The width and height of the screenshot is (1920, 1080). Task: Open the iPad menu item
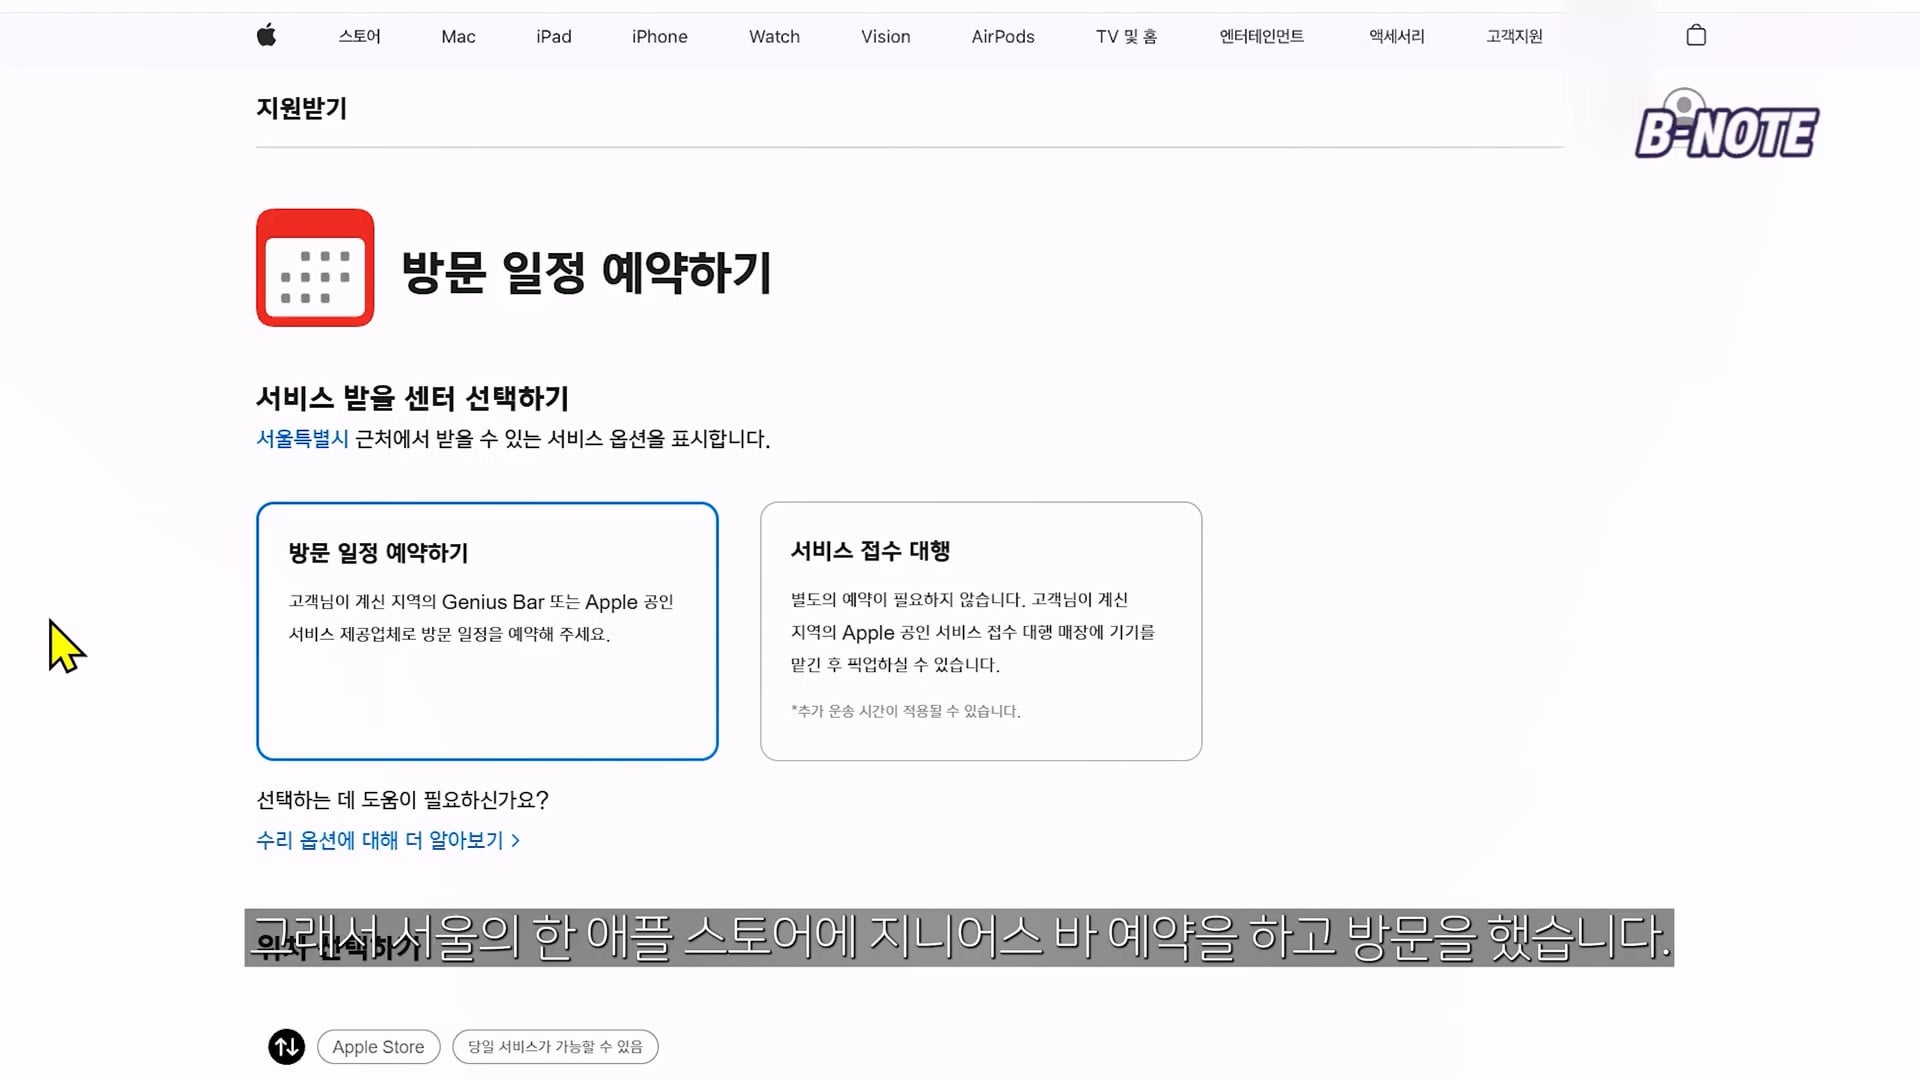coord(554,37)
